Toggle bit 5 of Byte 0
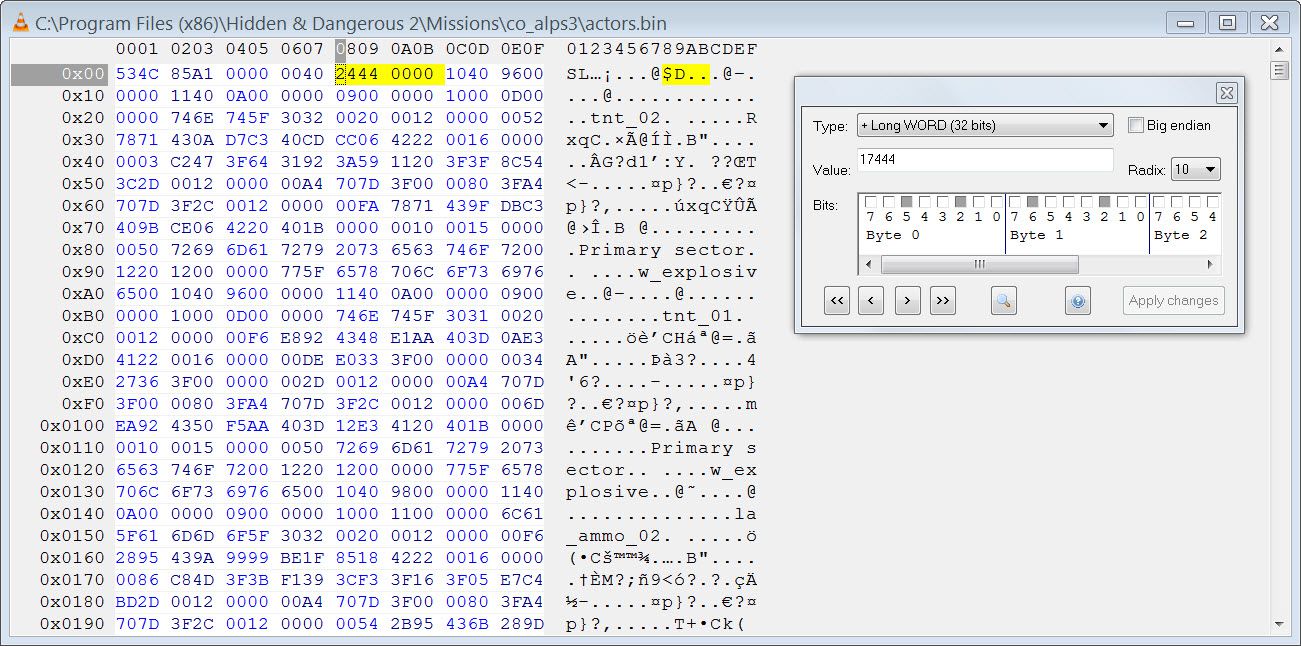This screenshot has height=646, width=1301. click(906, 202)
